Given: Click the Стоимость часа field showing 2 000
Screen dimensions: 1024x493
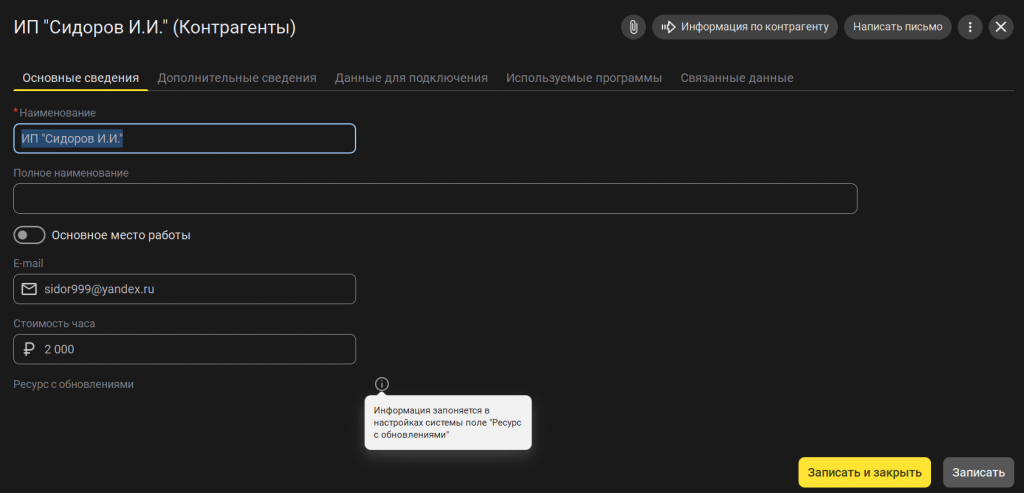Looking at the screenshot, I should 185,349.
